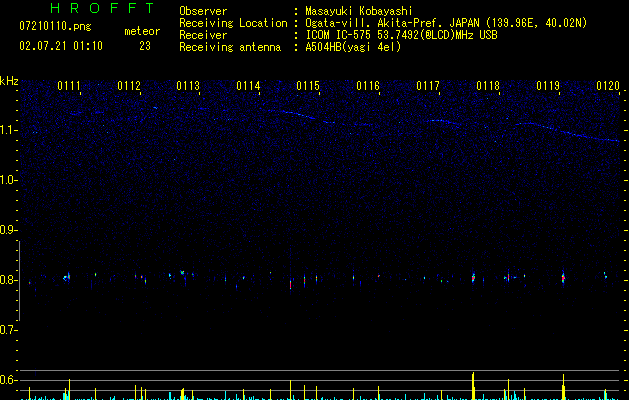This screenshot has width=629, height=400.
Task: Click time marker 0117
Action: click(x=428, y=86)
